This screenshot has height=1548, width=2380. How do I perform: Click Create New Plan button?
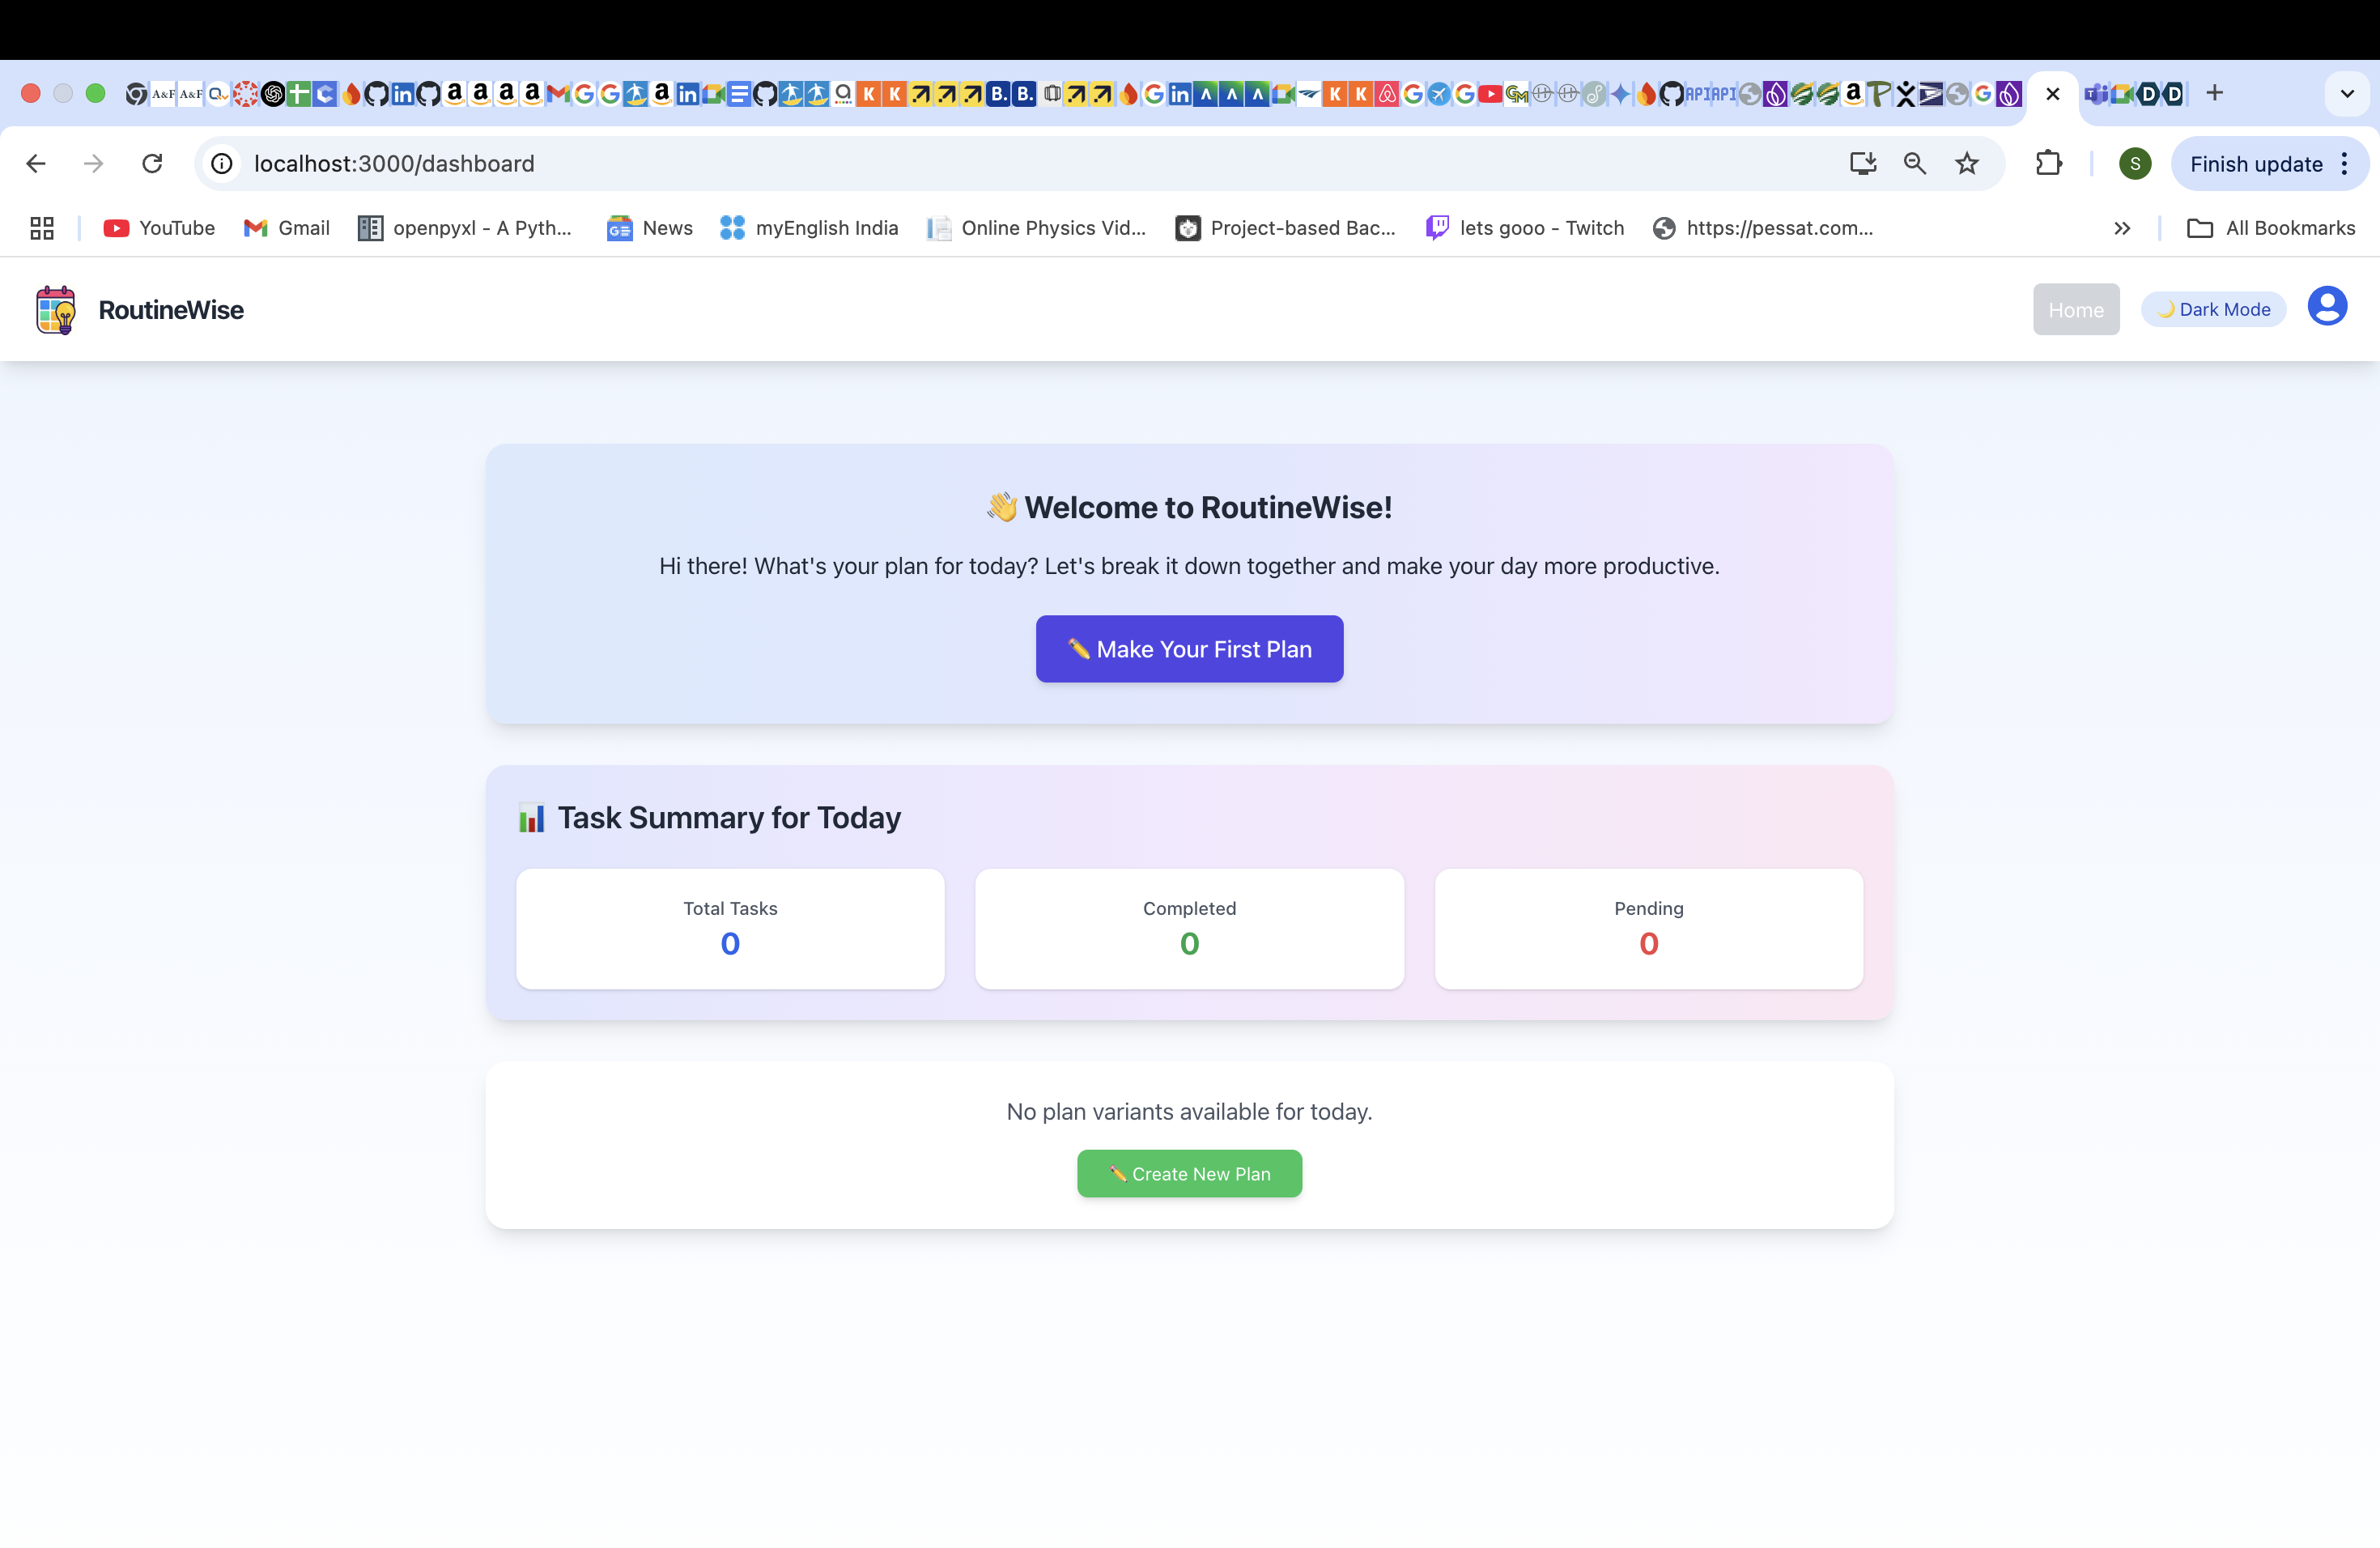pos(1189,1174)
